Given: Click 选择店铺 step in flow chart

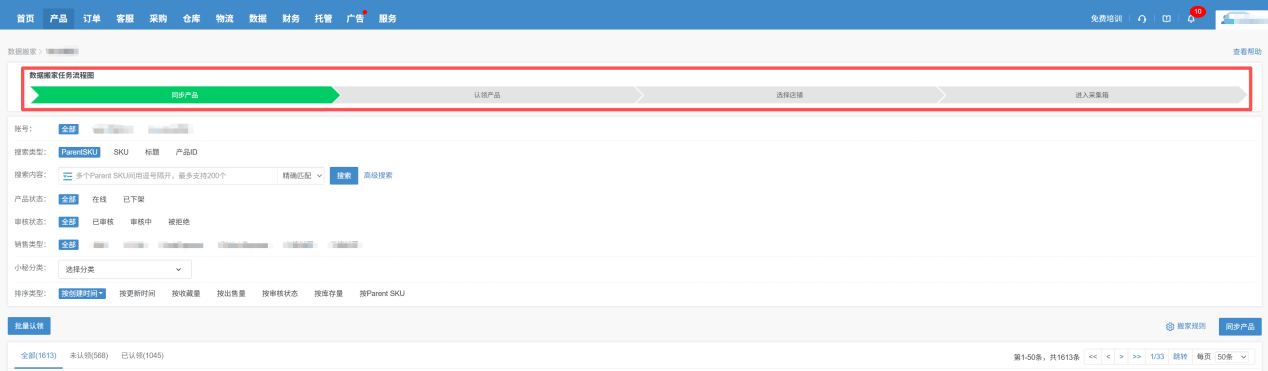Looking at the screenshot, I should point(789,95).
